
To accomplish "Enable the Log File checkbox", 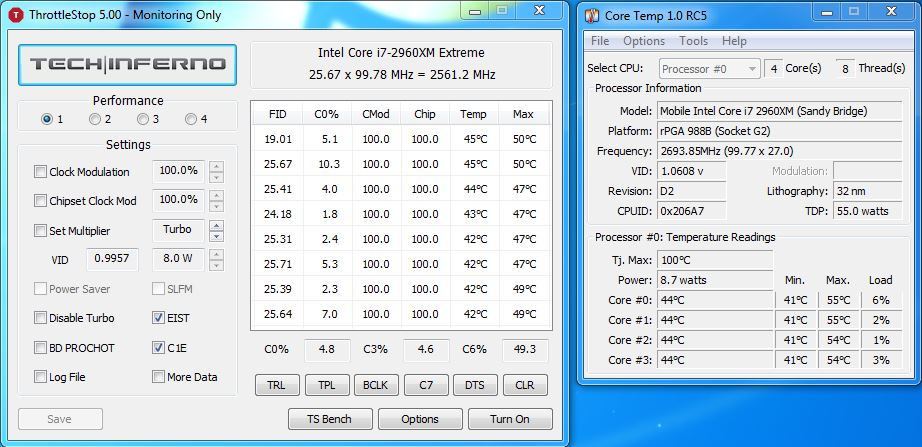I will (40, 376).
